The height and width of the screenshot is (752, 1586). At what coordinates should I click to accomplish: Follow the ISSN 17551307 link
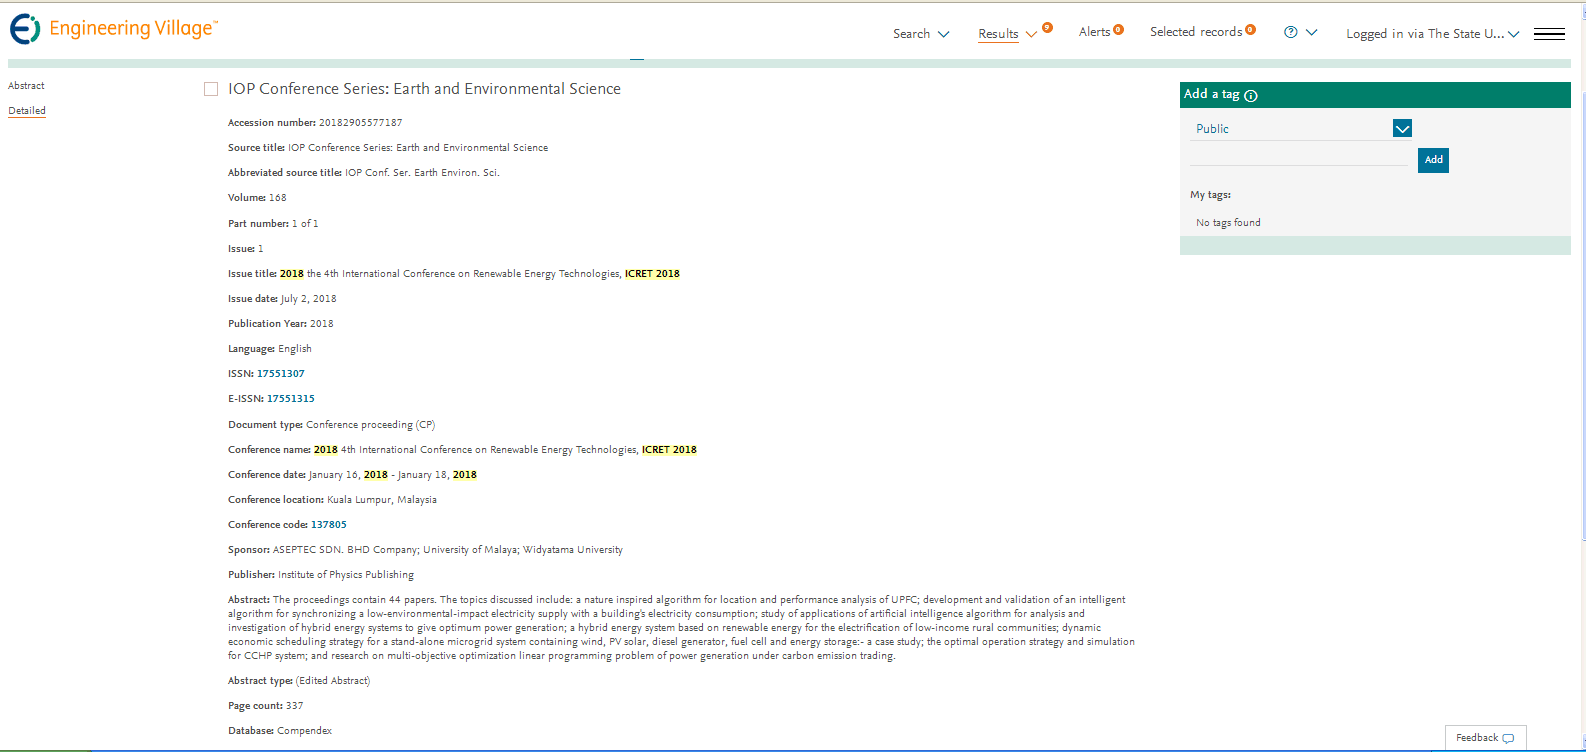pos(281,374)
